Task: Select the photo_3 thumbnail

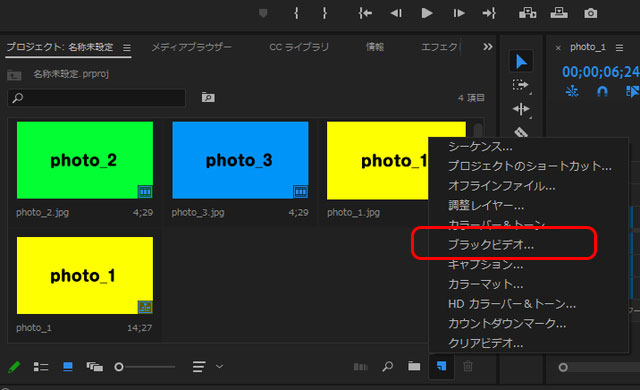Action: pos(240,160)
